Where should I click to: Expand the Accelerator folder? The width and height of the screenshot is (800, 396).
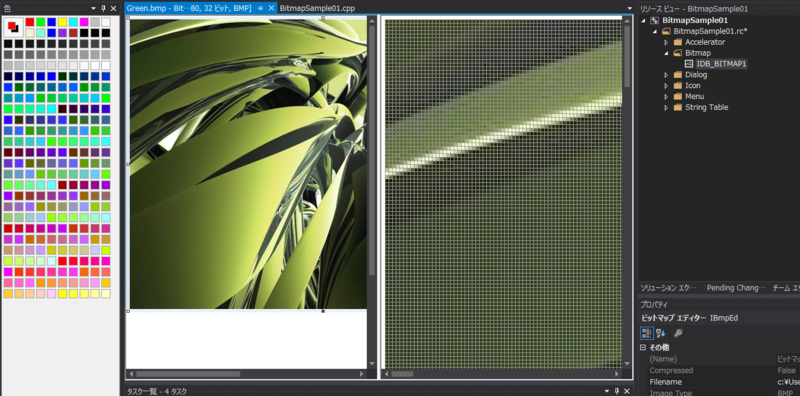(x=666, y=42)
